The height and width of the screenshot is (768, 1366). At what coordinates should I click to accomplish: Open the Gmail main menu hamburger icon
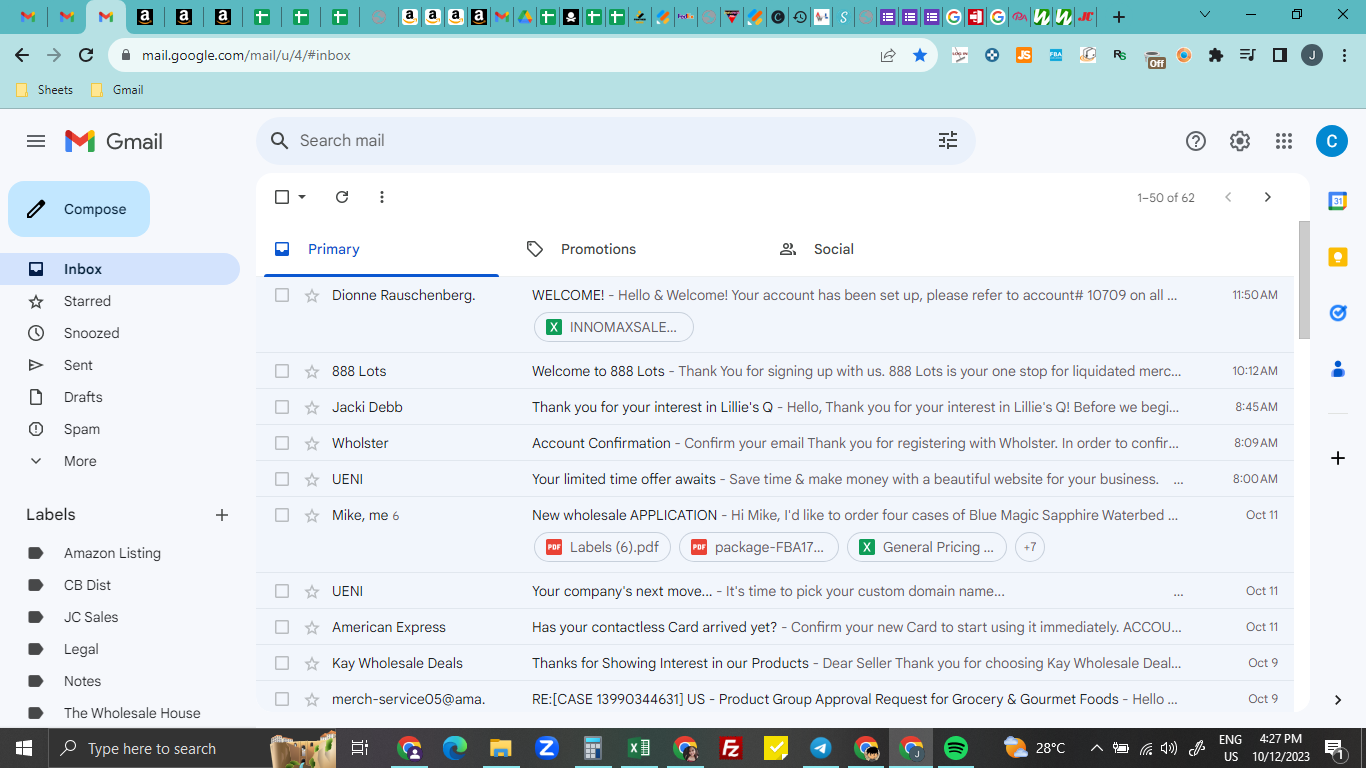pos(36,141)
